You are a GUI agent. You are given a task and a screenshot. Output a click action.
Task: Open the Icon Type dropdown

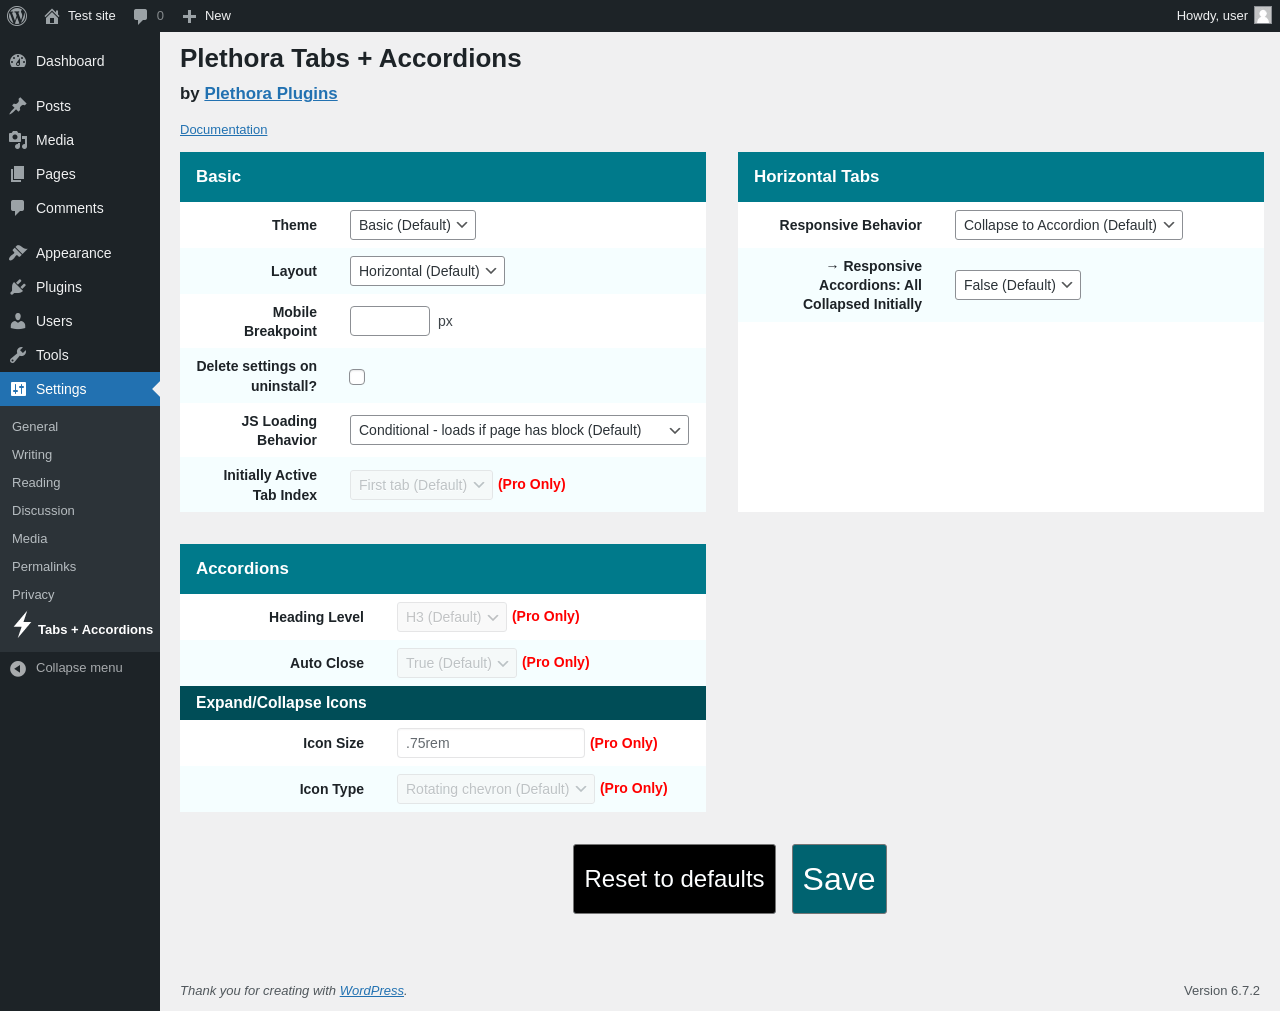496,789
